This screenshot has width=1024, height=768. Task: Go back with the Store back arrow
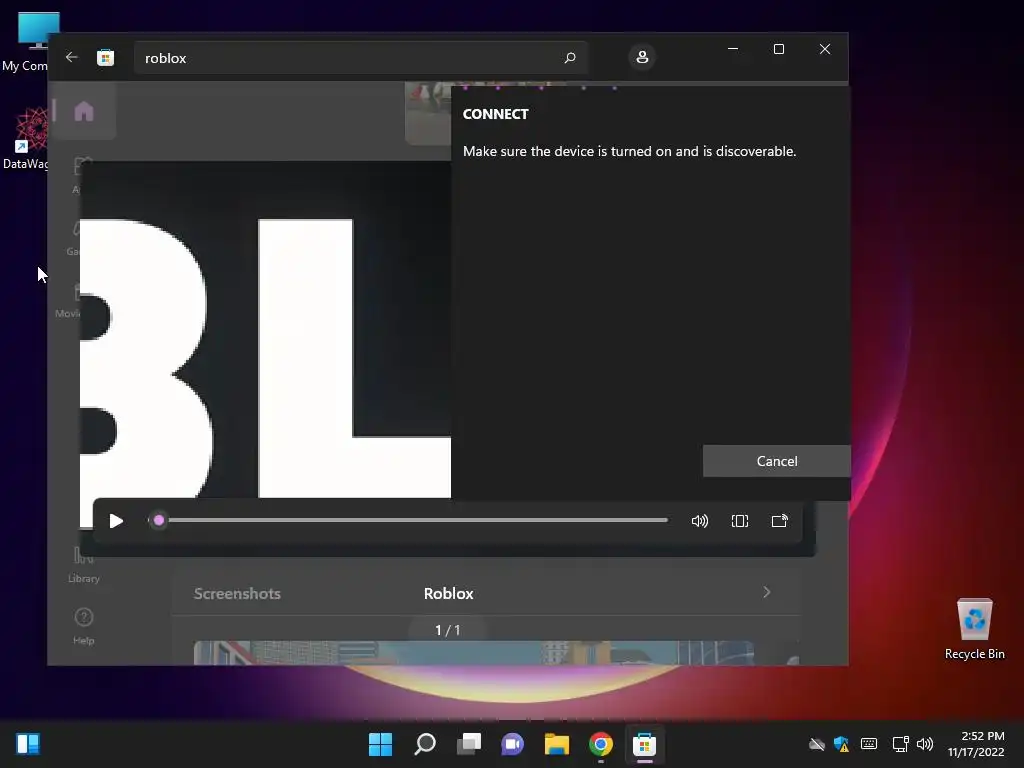tap(72, 57)
